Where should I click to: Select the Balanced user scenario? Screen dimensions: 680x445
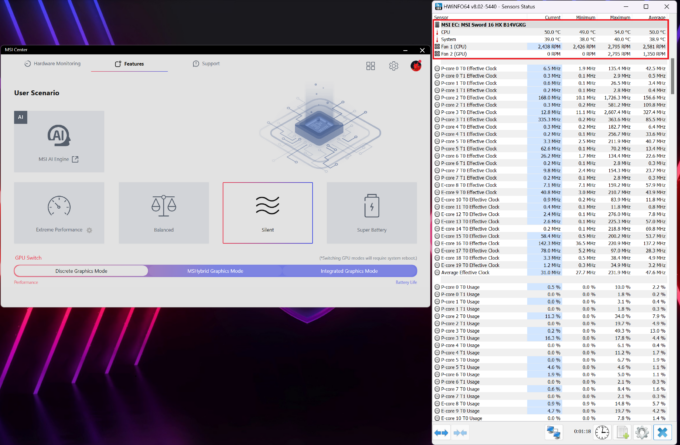click(x=163, y=213)
